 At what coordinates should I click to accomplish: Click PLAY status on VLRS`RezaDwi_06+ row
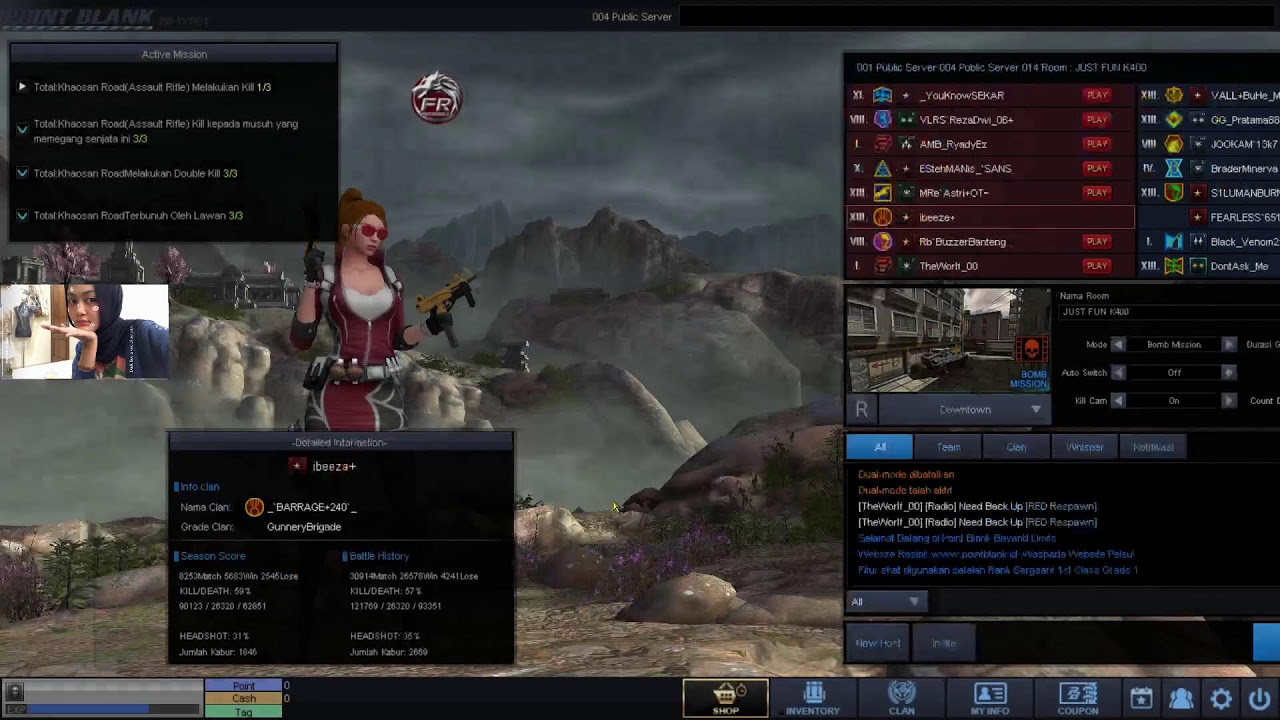point(1097,119)
